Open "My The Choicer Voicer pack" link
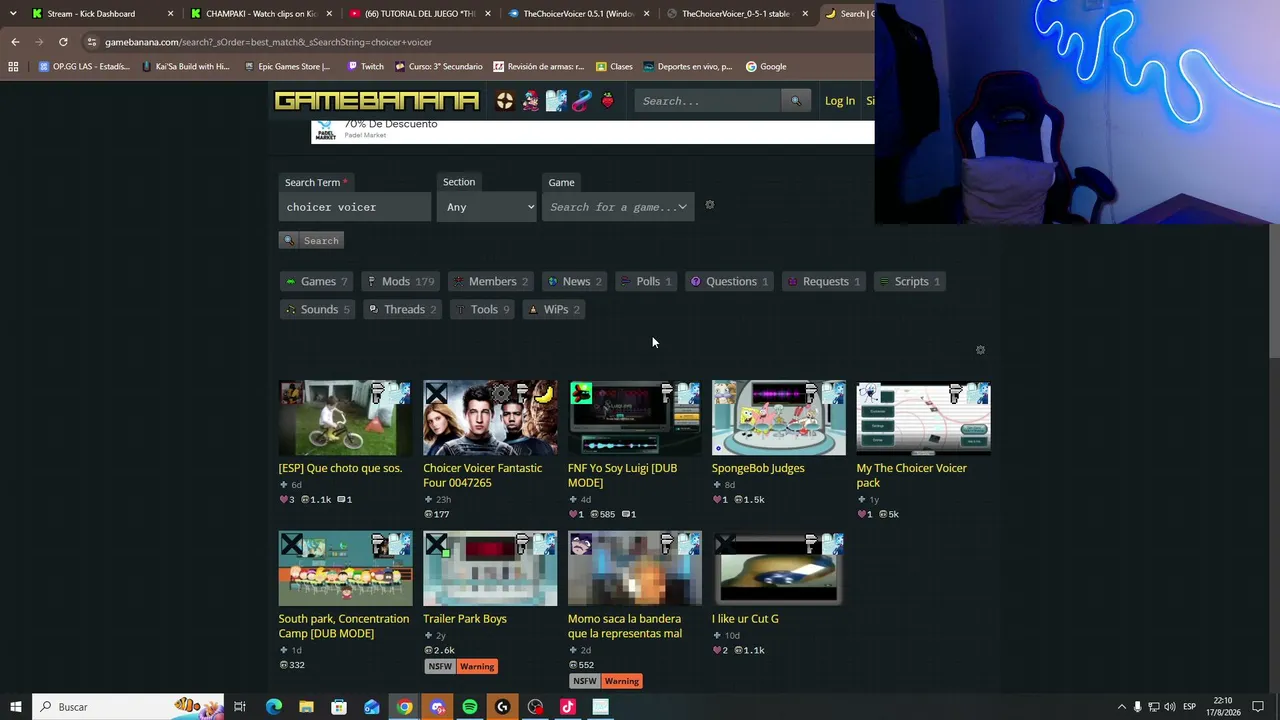Viewport: 1280px width, 720px height. pyautogui.click(x=911, y=476)
